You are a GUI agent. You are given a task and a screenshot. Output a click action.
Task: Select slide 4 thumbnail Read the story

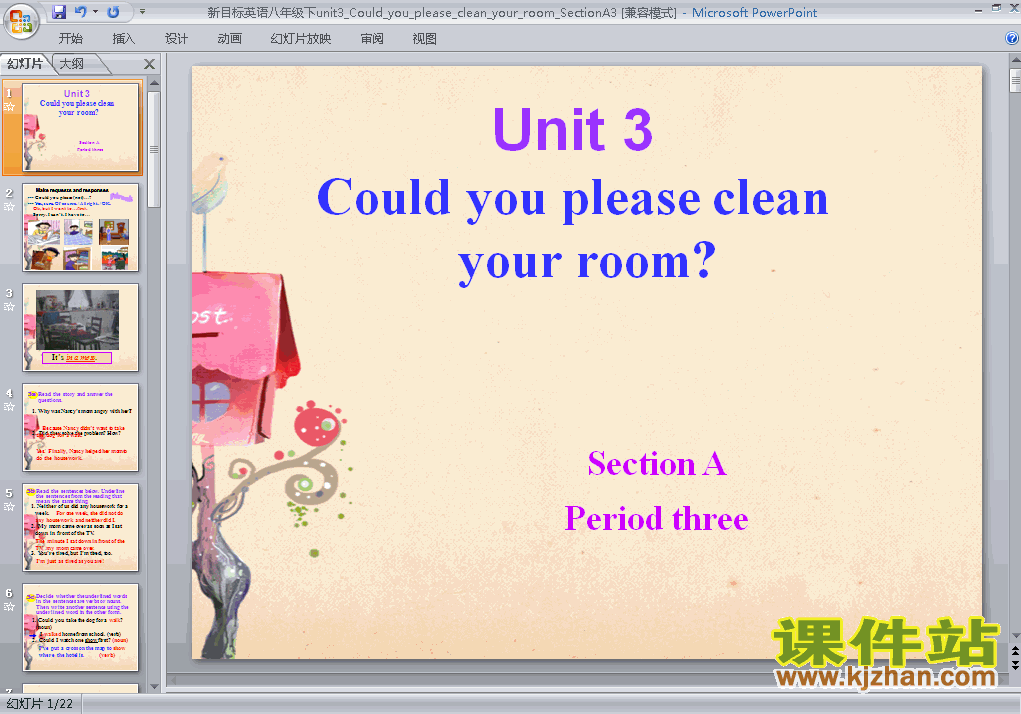click(81, 427)
